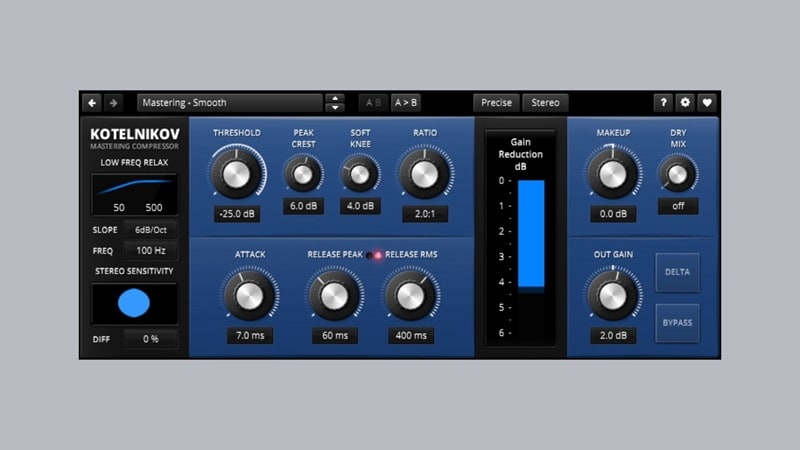Click the Release RMS knob
800x450 pixels.
coord(411,296)
